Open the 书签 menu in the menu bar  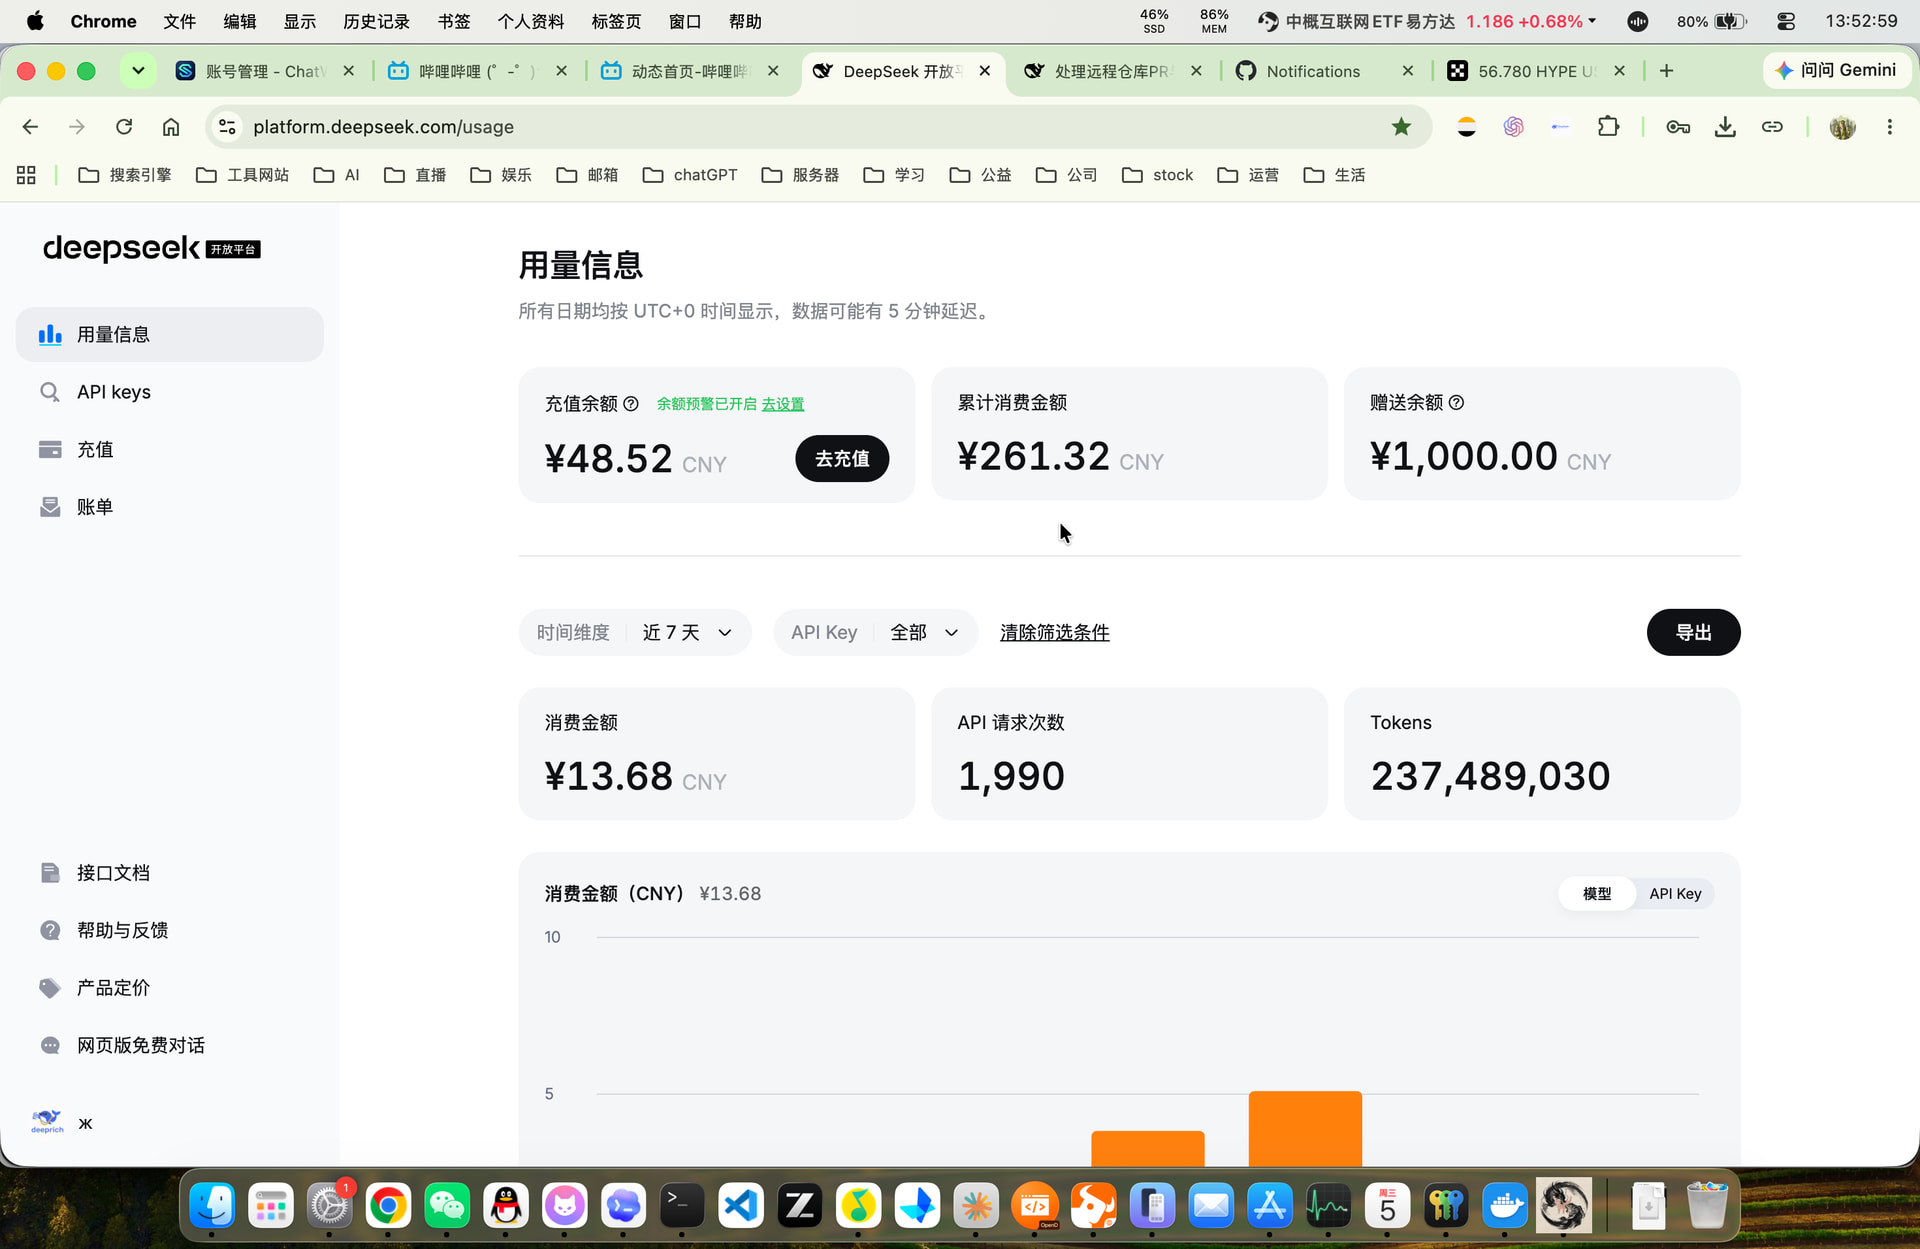click(x=454, y=21)
